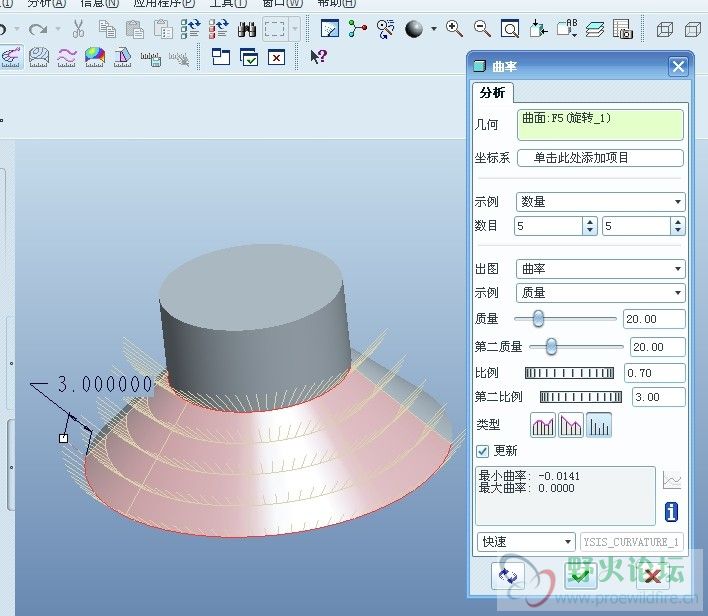
Task: Click the 比例 value field 0.70
Action: (x=654, y=373)
